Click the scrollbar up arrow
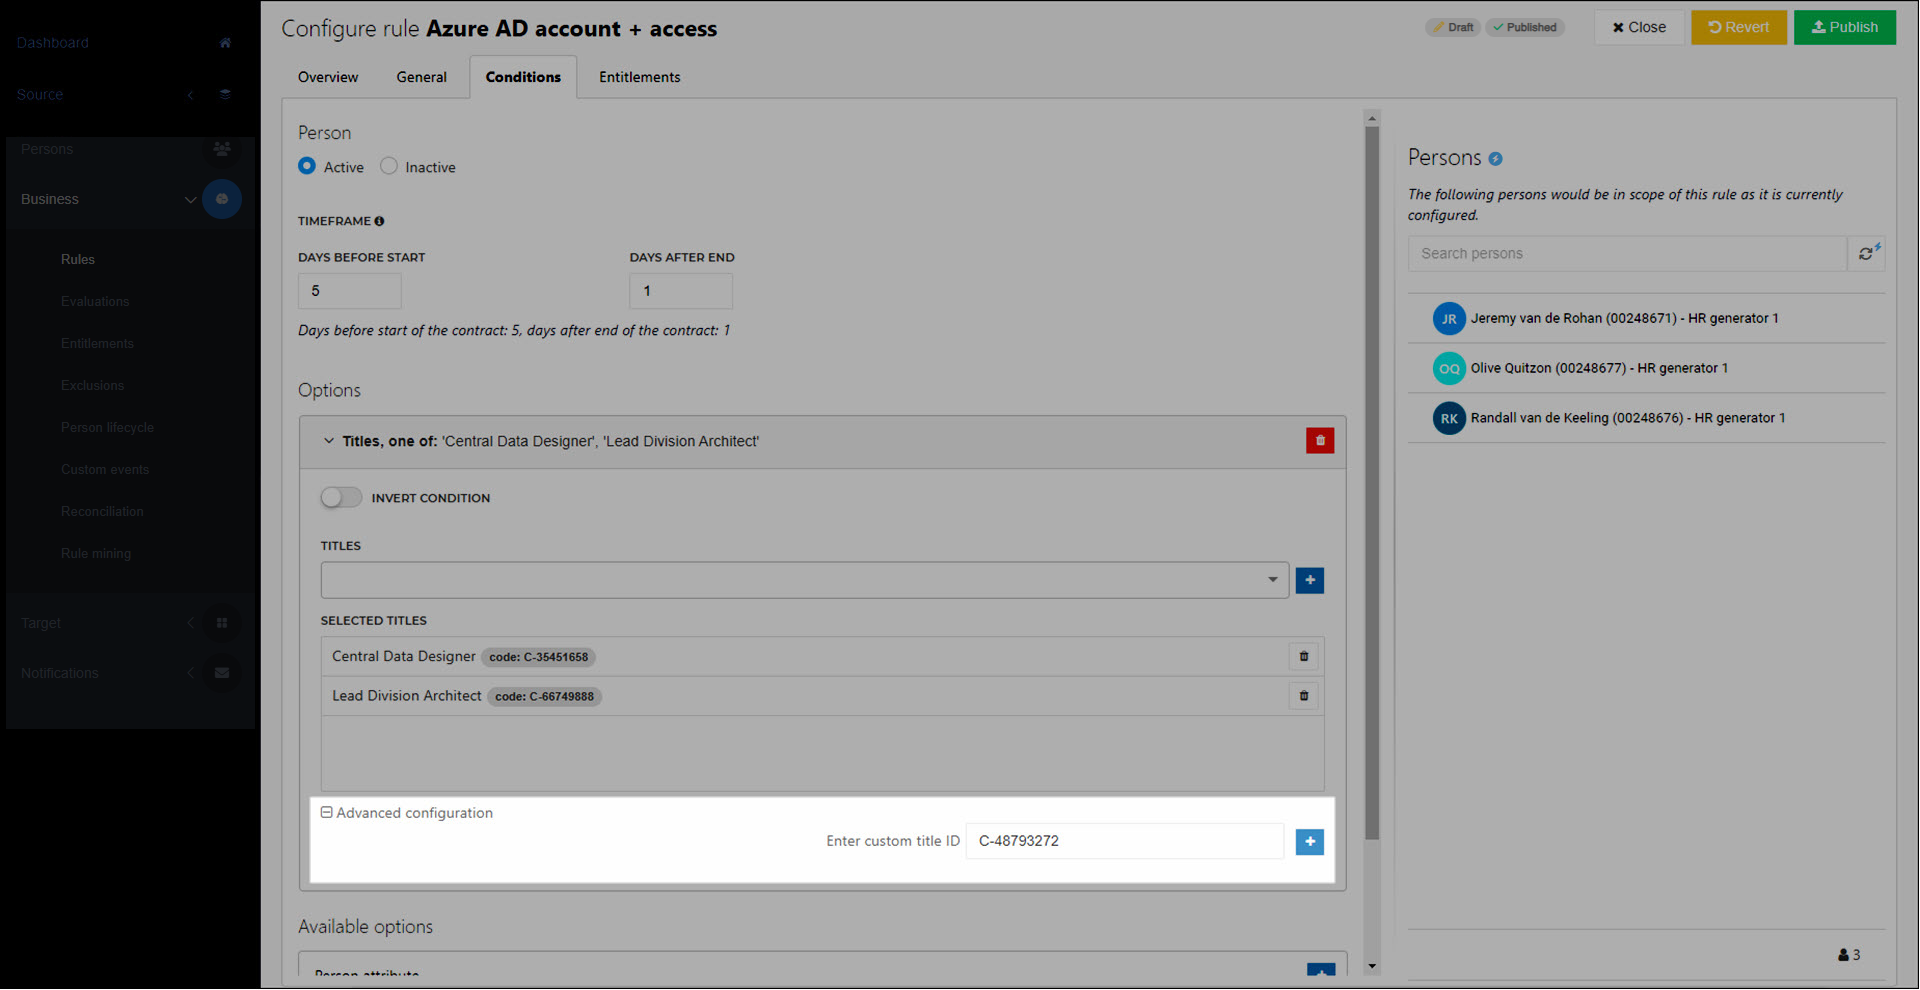 (x=1372, y=118)
